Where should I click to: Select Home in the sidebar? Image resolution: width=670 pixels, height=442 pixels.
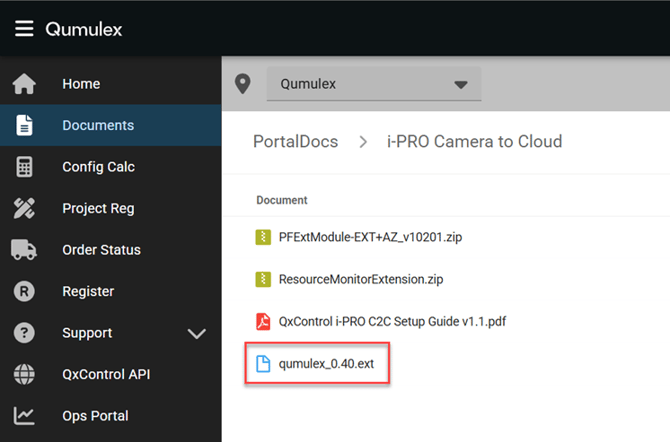(x=81, y=85)
